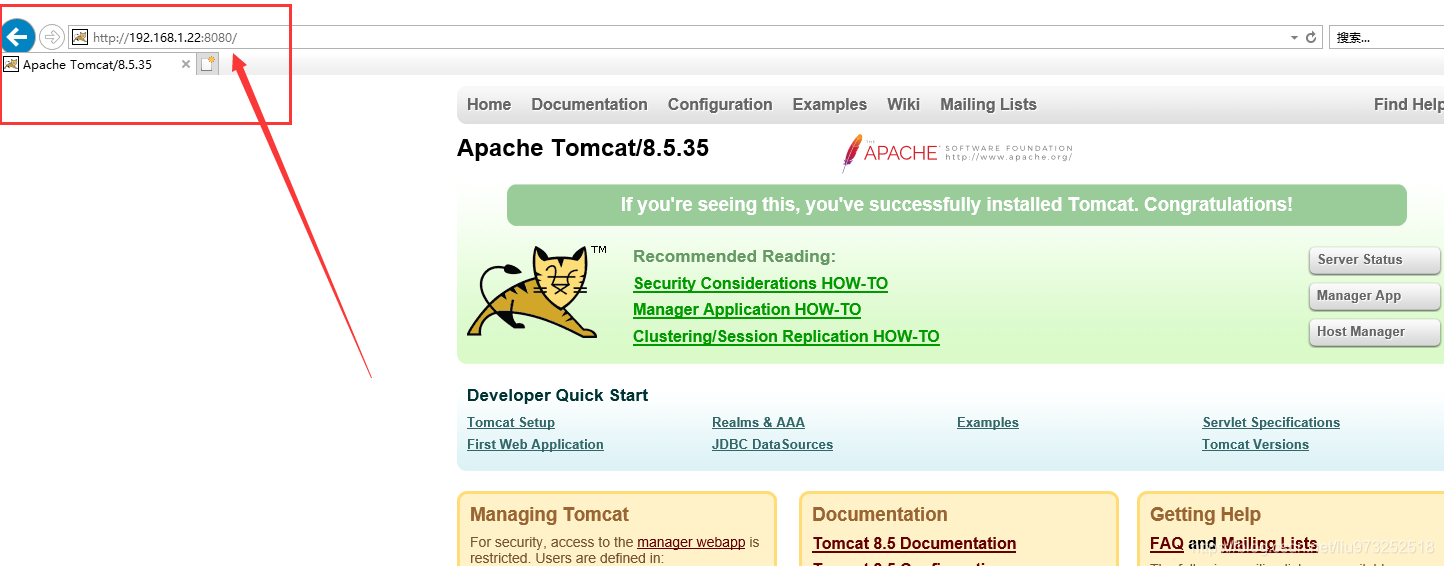Close the Apache Tomcat/8.5.35 tab
This screenshot has width=1444, height=566.
tap(185, 64)
